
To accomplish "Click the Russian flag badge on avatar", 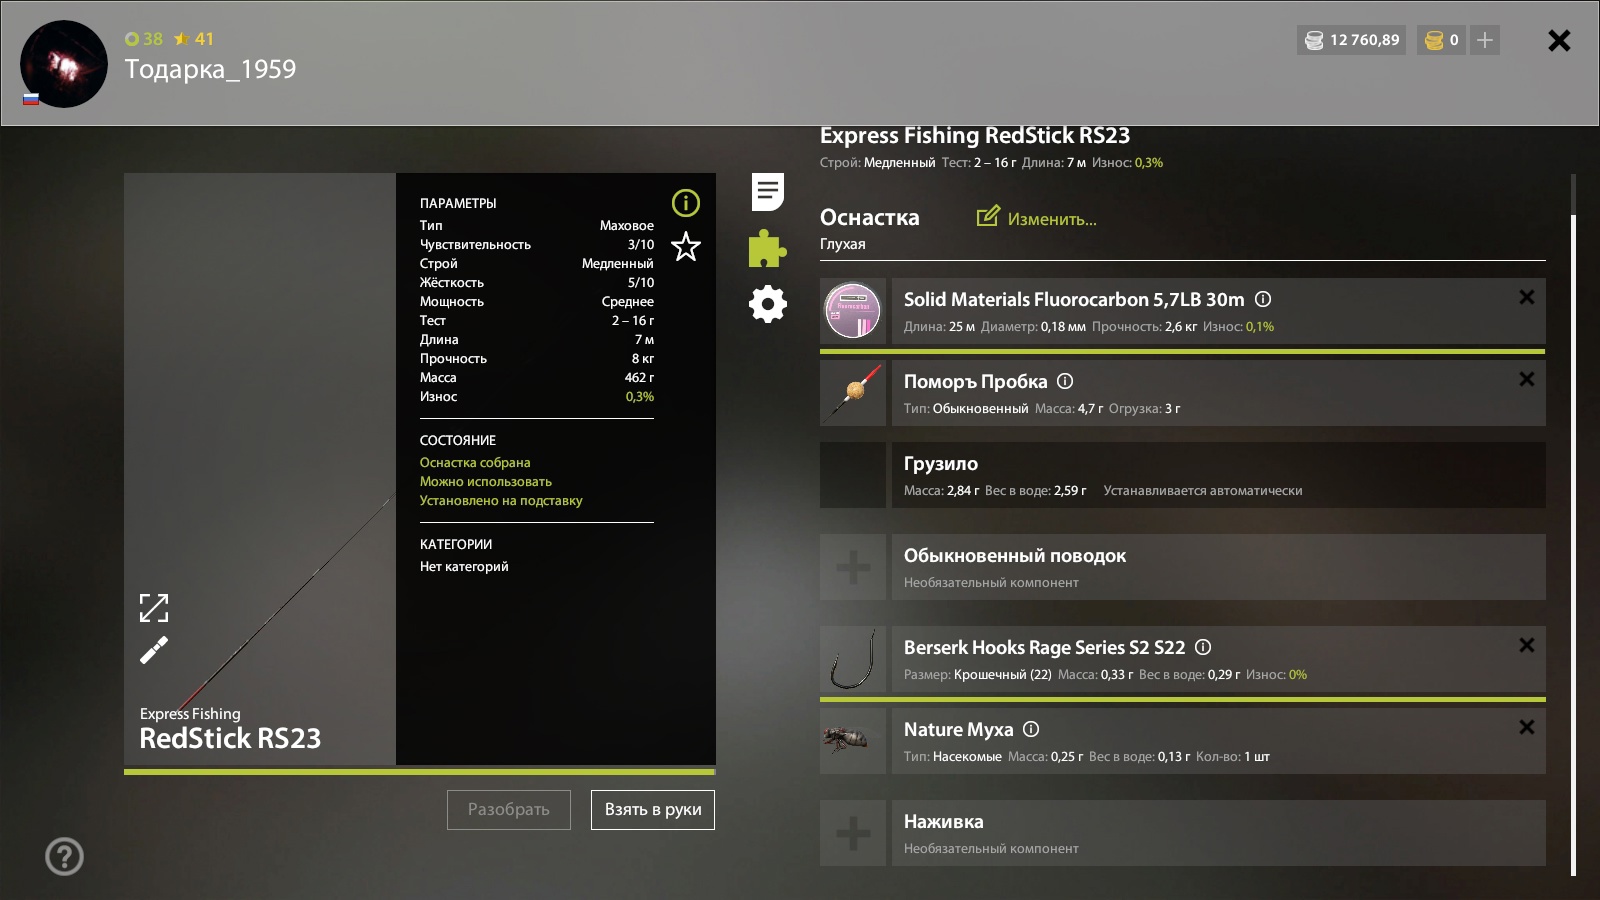I will point(31,99).
